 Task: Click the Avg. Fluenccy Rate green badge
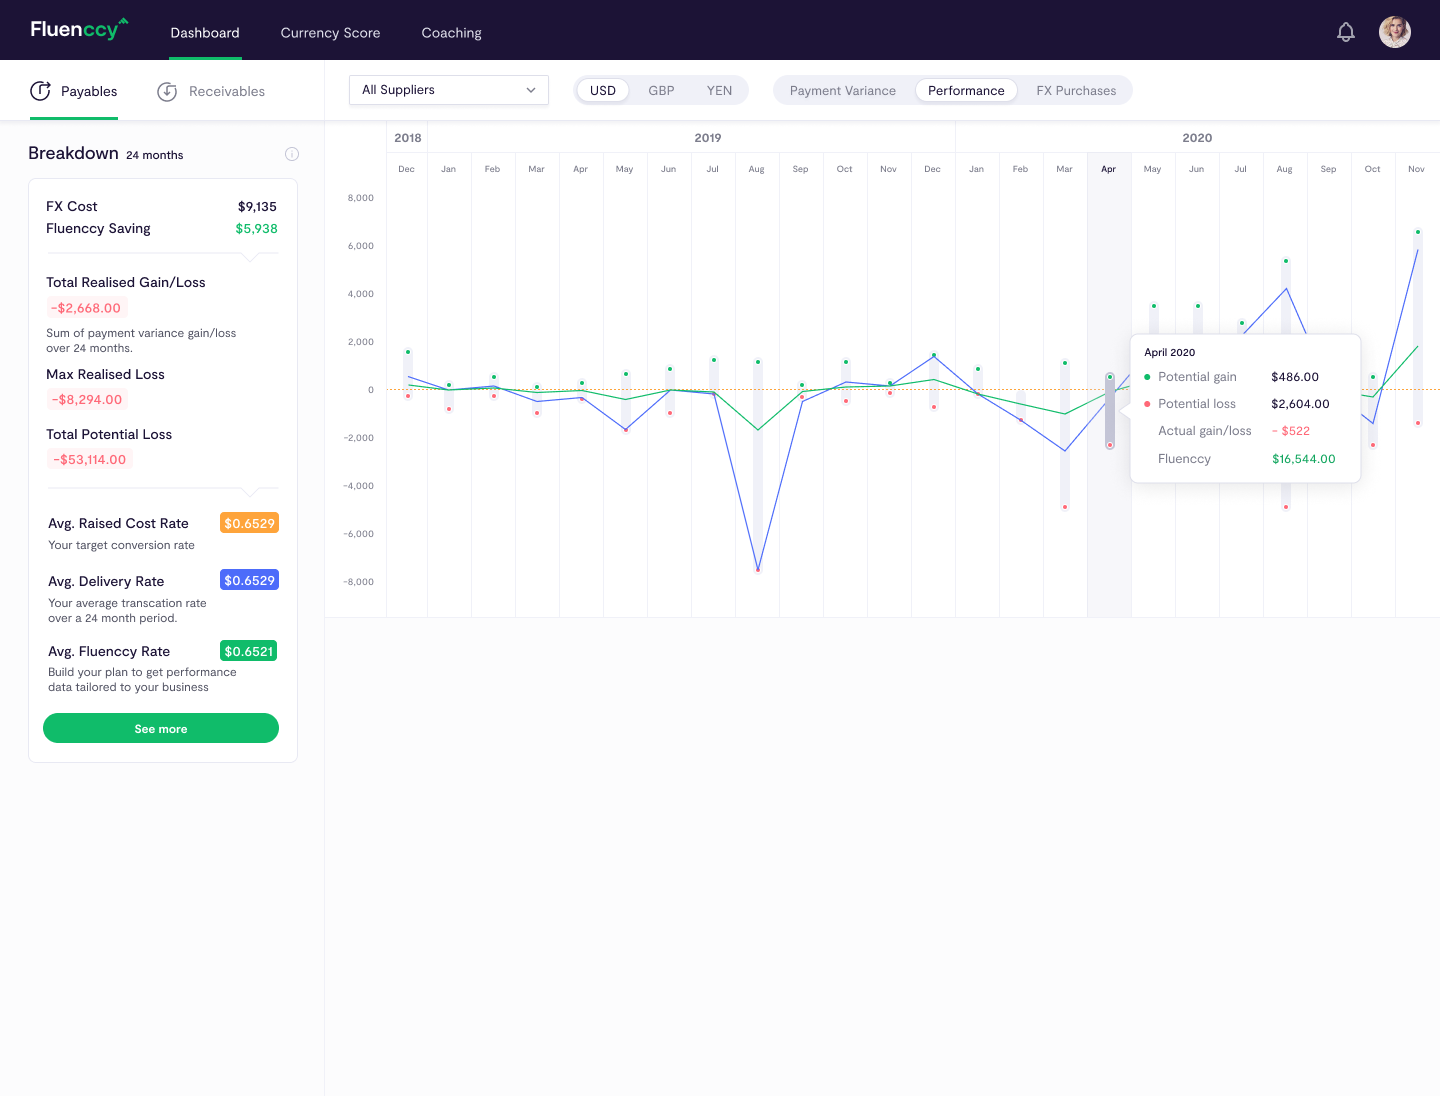tap(249, 651)
